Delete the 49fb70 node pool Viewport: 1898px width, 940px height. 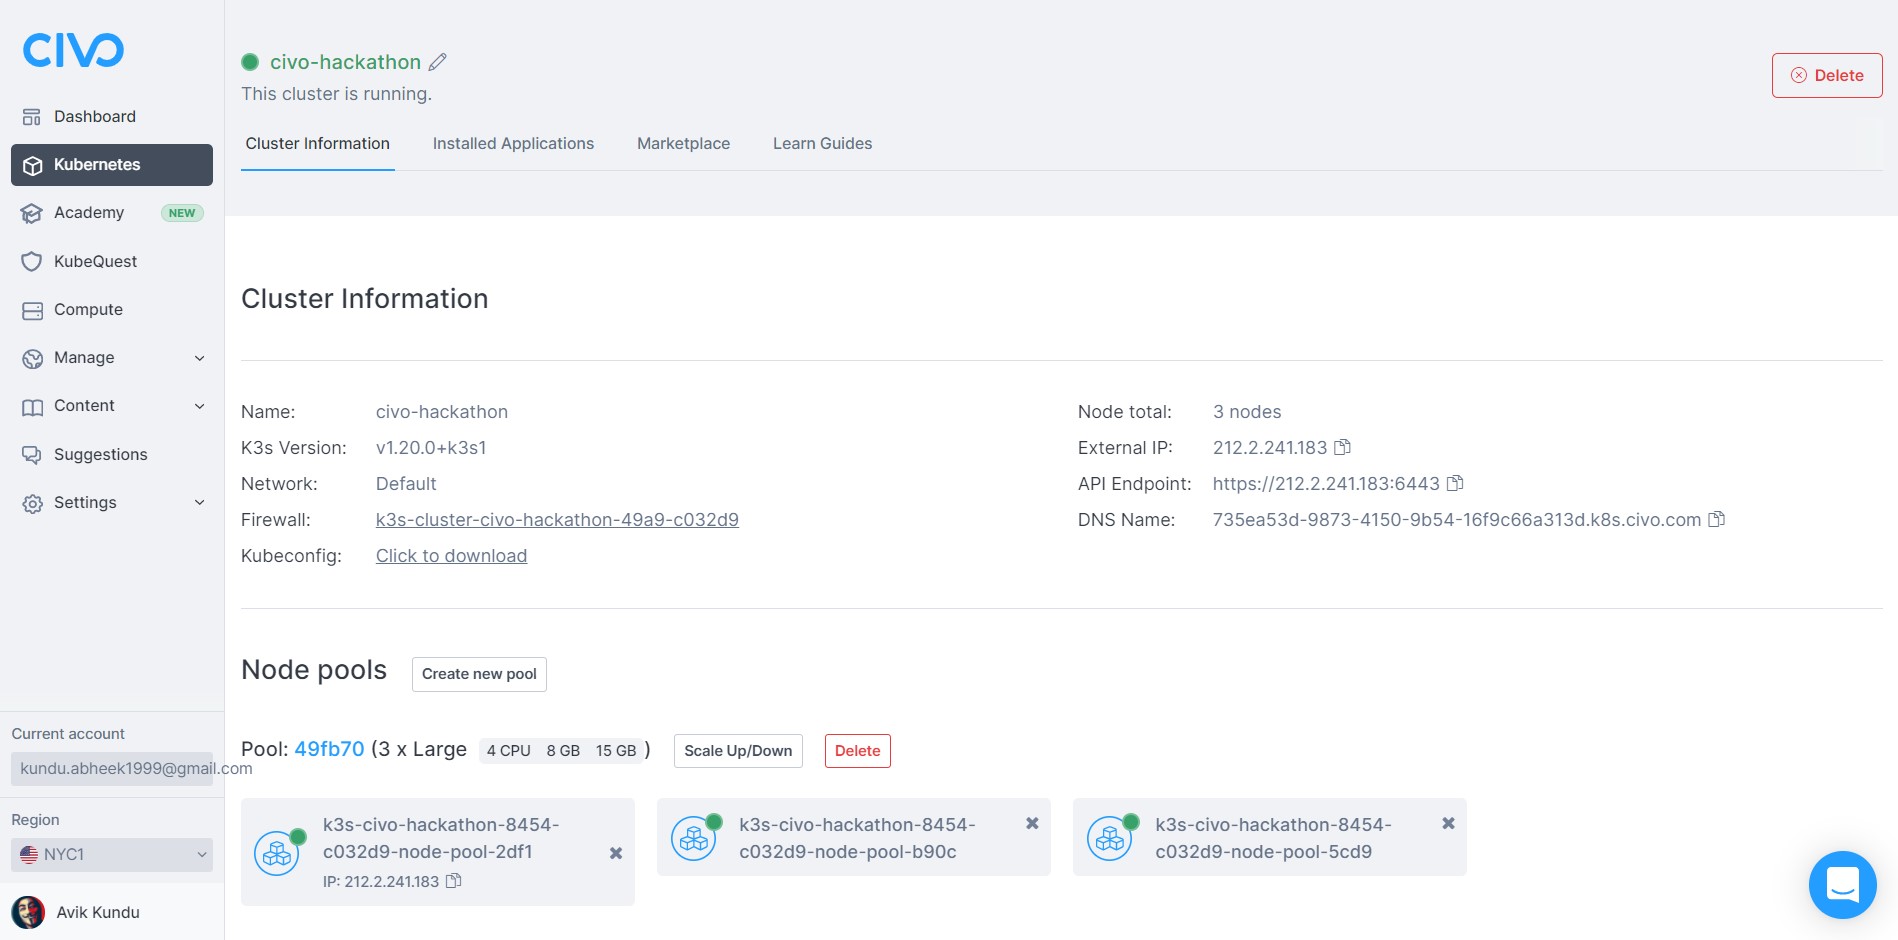(858, 751)
